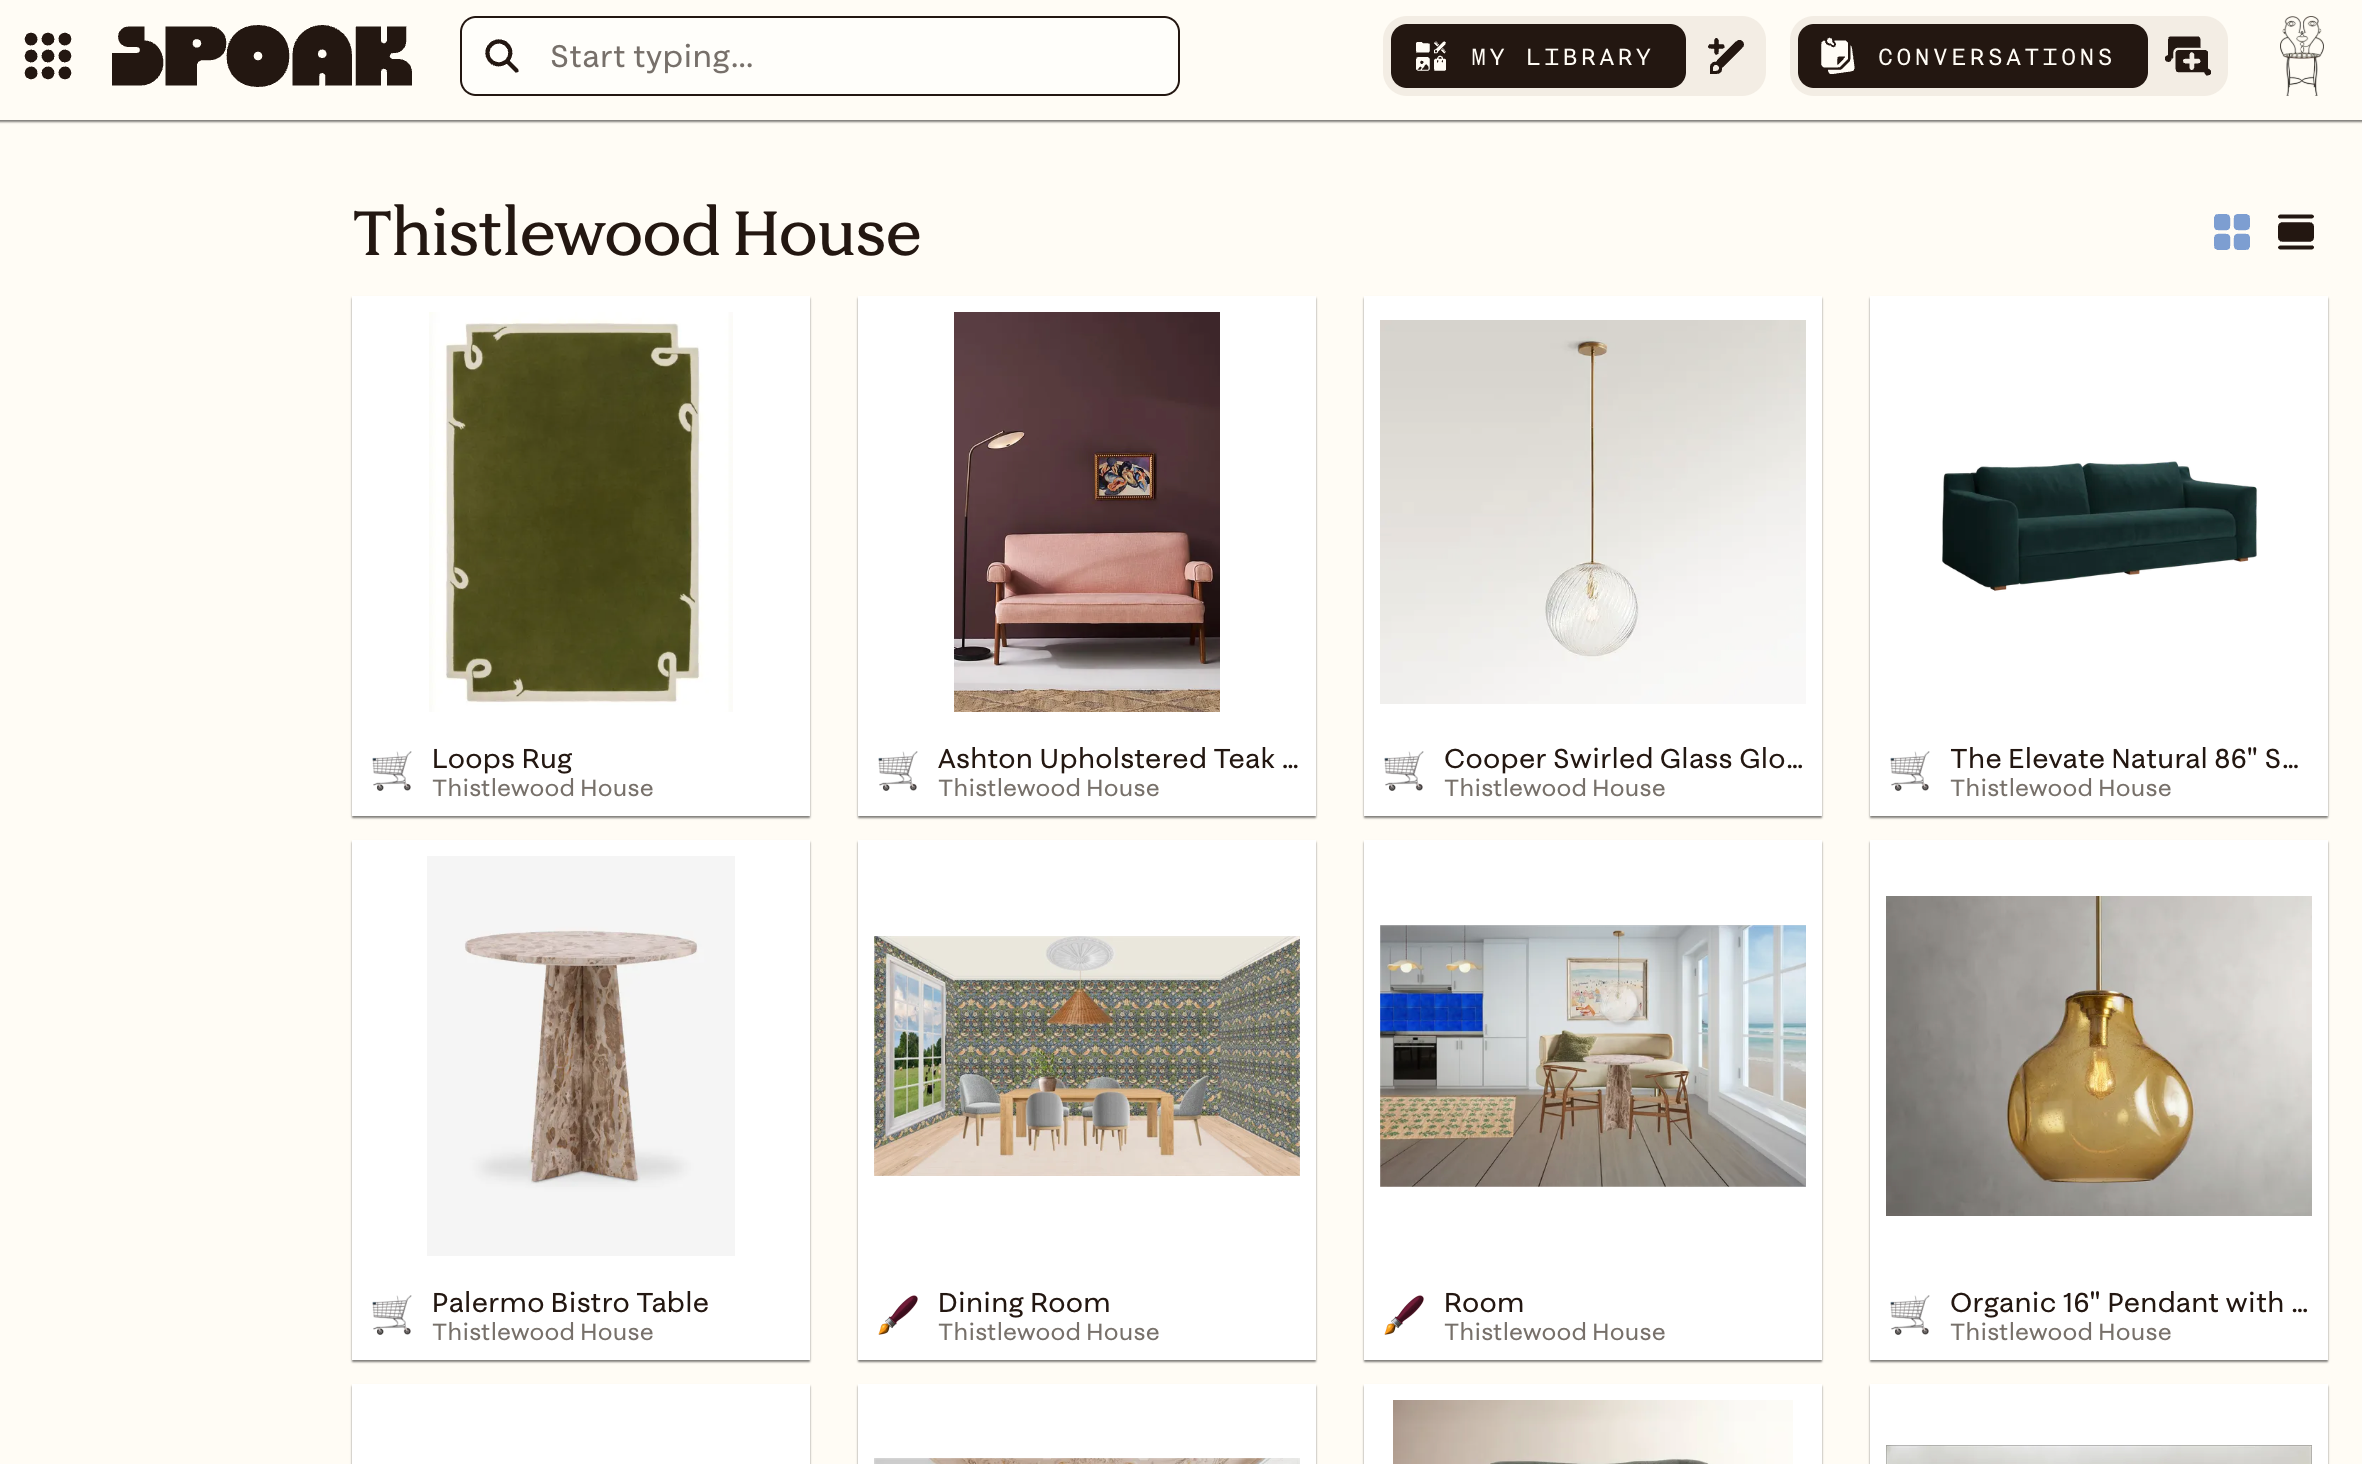Switch to grid view layout
Screen dimensions: 2362x1464
[x=2232, y=232]
